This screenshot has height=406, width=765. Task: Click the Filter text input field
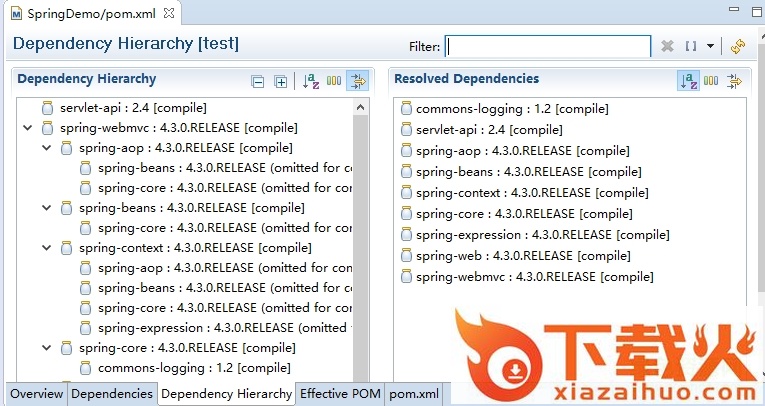point(548,47)
